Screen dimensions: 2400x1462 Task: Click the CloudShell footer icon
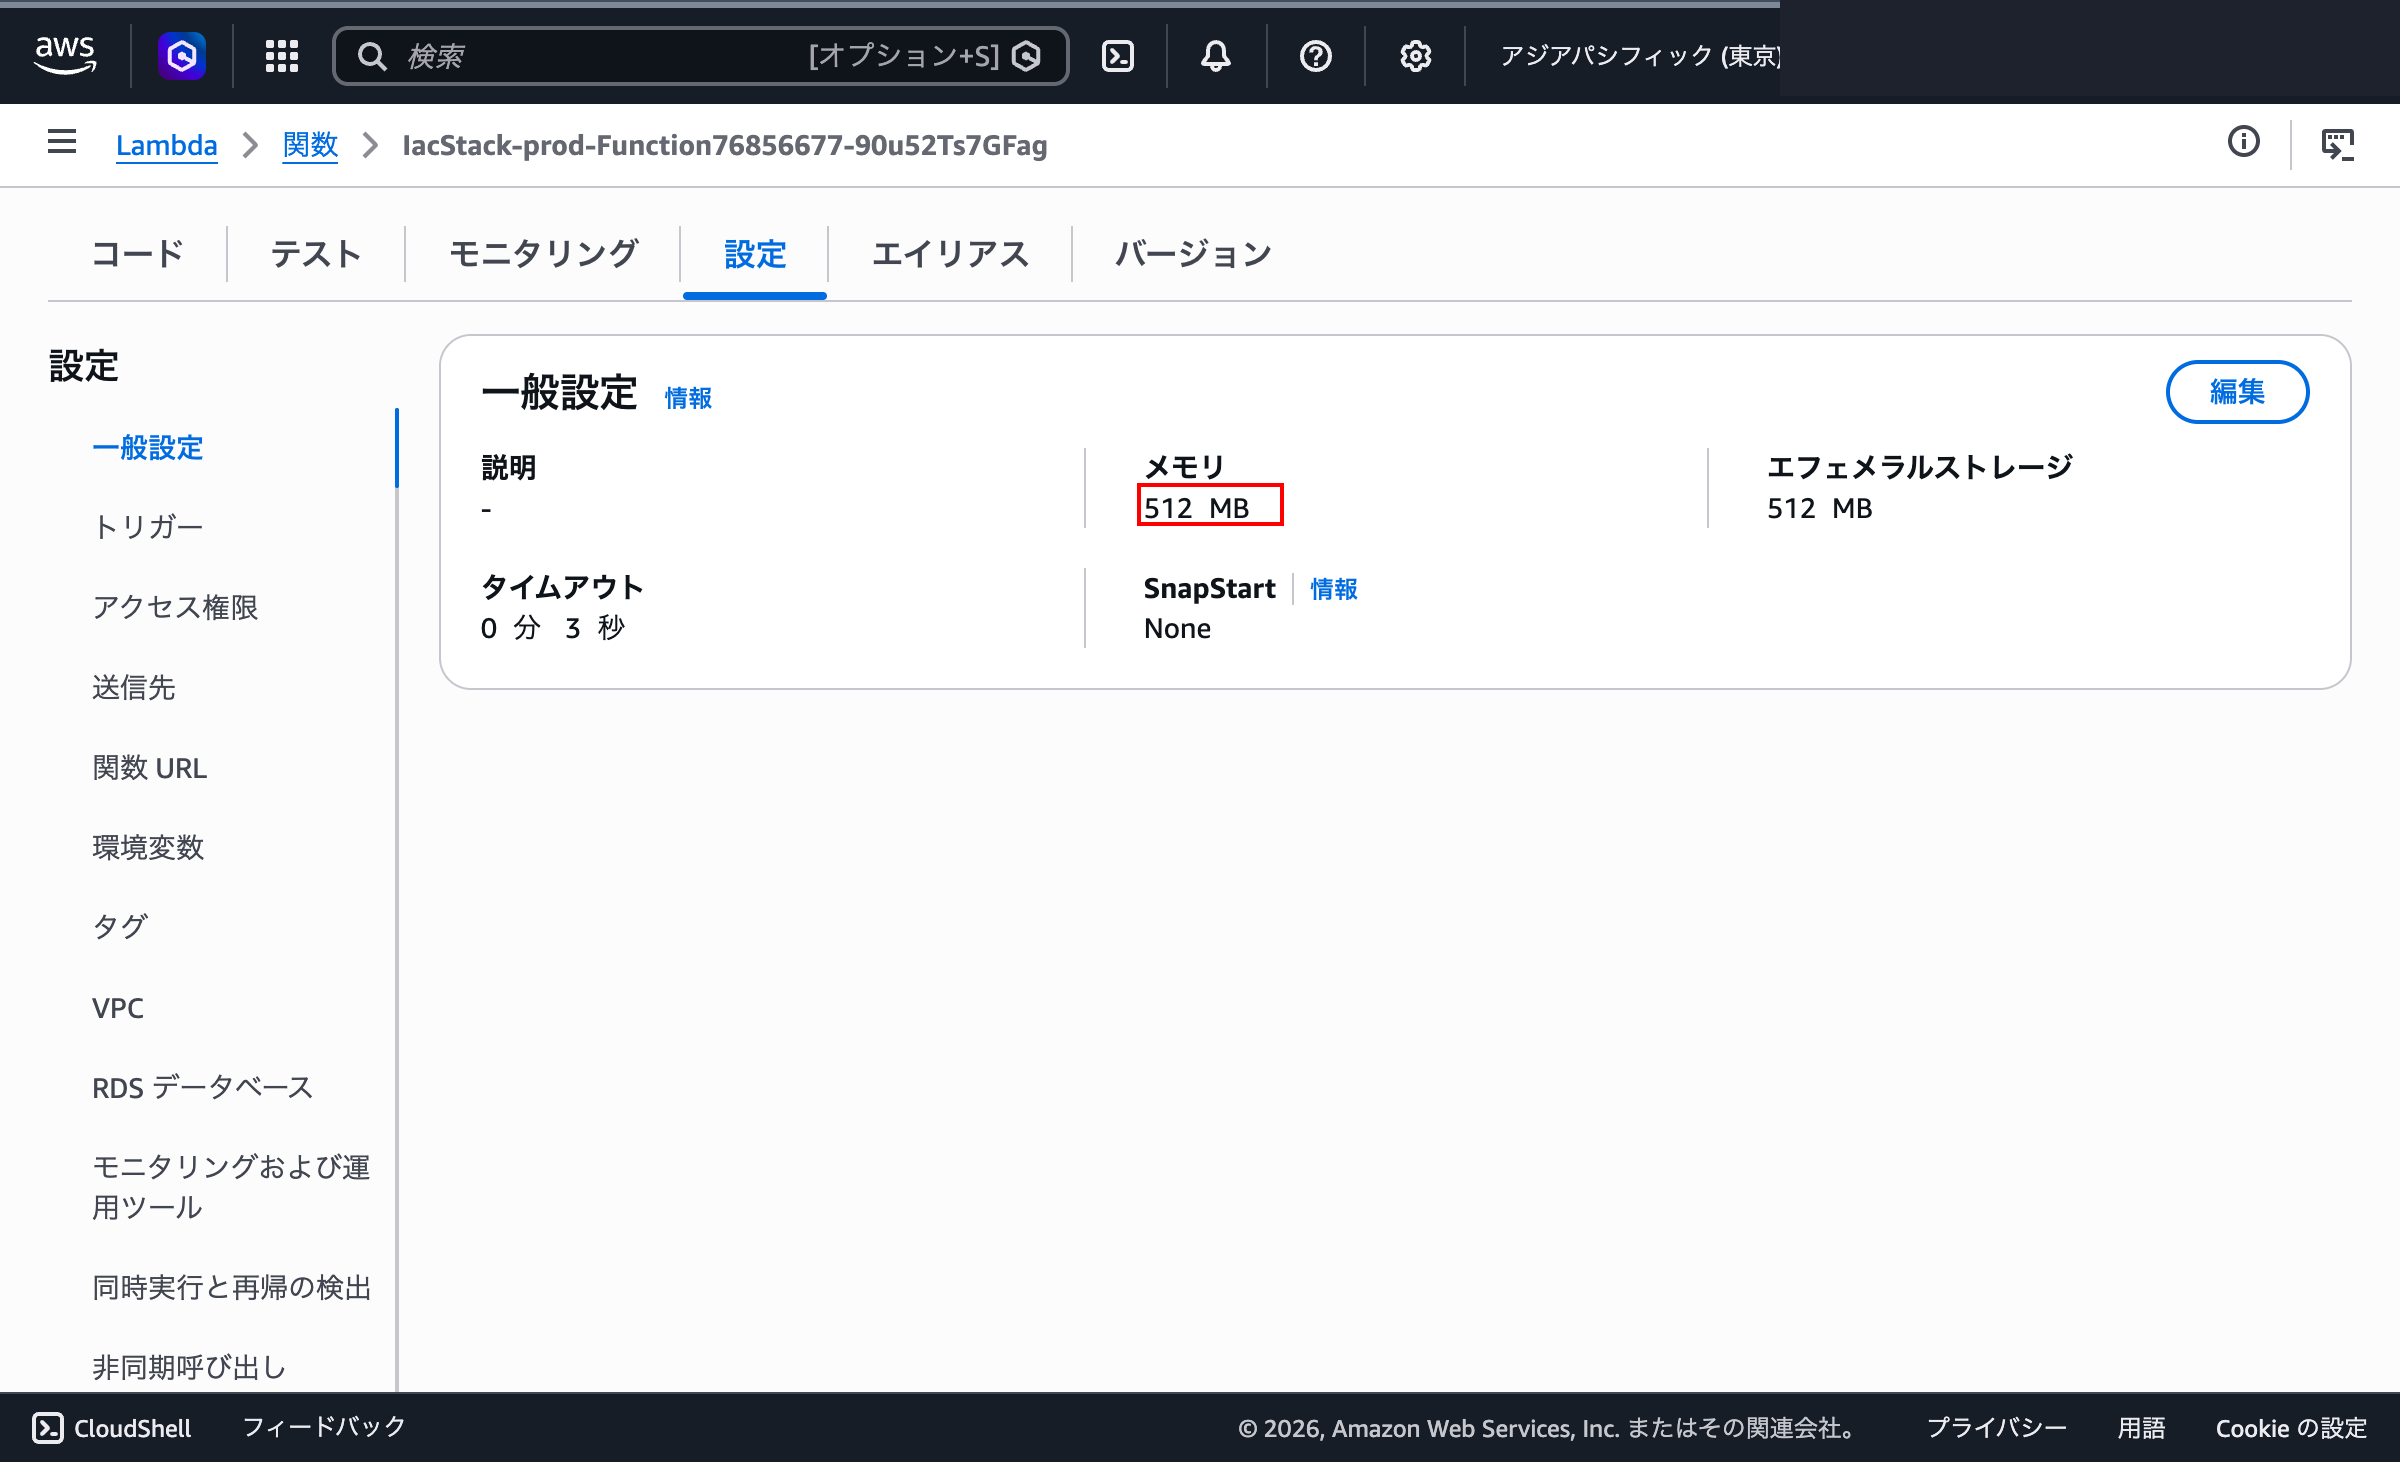point(48,1428)
